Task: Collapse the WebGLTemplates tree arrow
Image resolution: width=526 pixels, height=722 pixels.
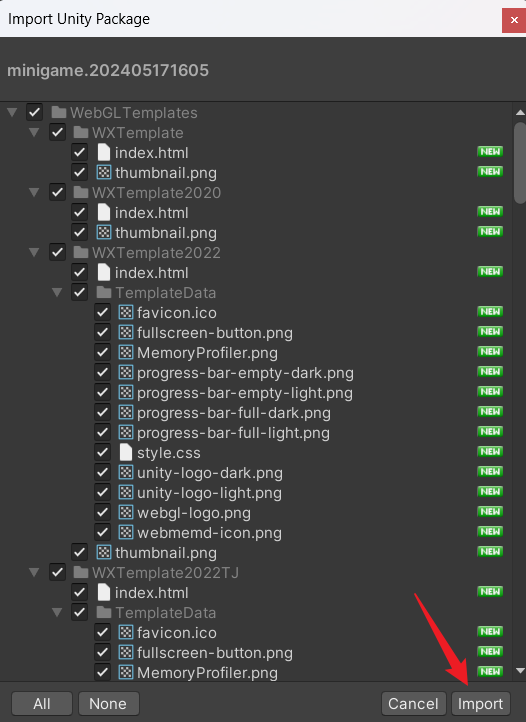Action: tap(12, 112)
